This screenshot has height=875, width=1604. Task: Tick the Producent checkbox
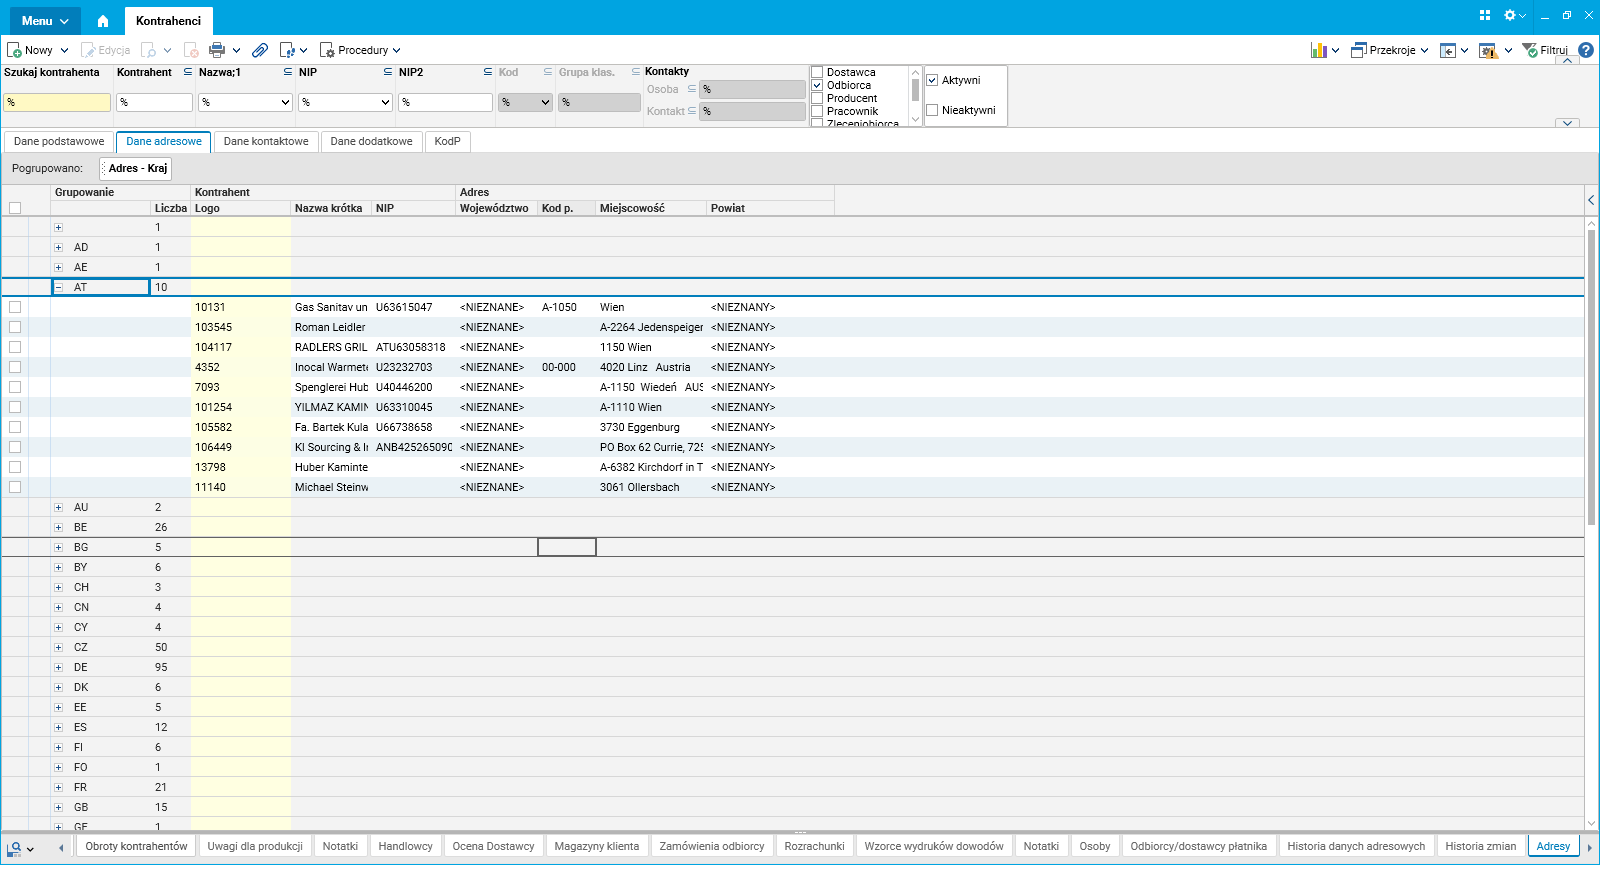coord(817,98)
